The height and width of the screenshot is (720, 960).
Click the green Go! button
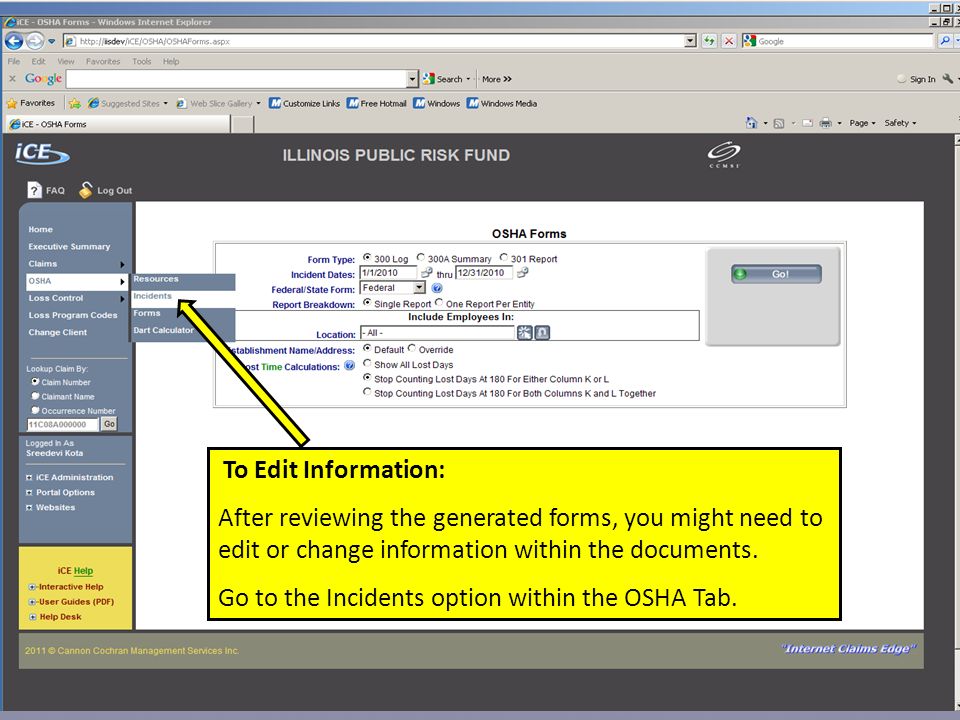click(x=776, y=274)
